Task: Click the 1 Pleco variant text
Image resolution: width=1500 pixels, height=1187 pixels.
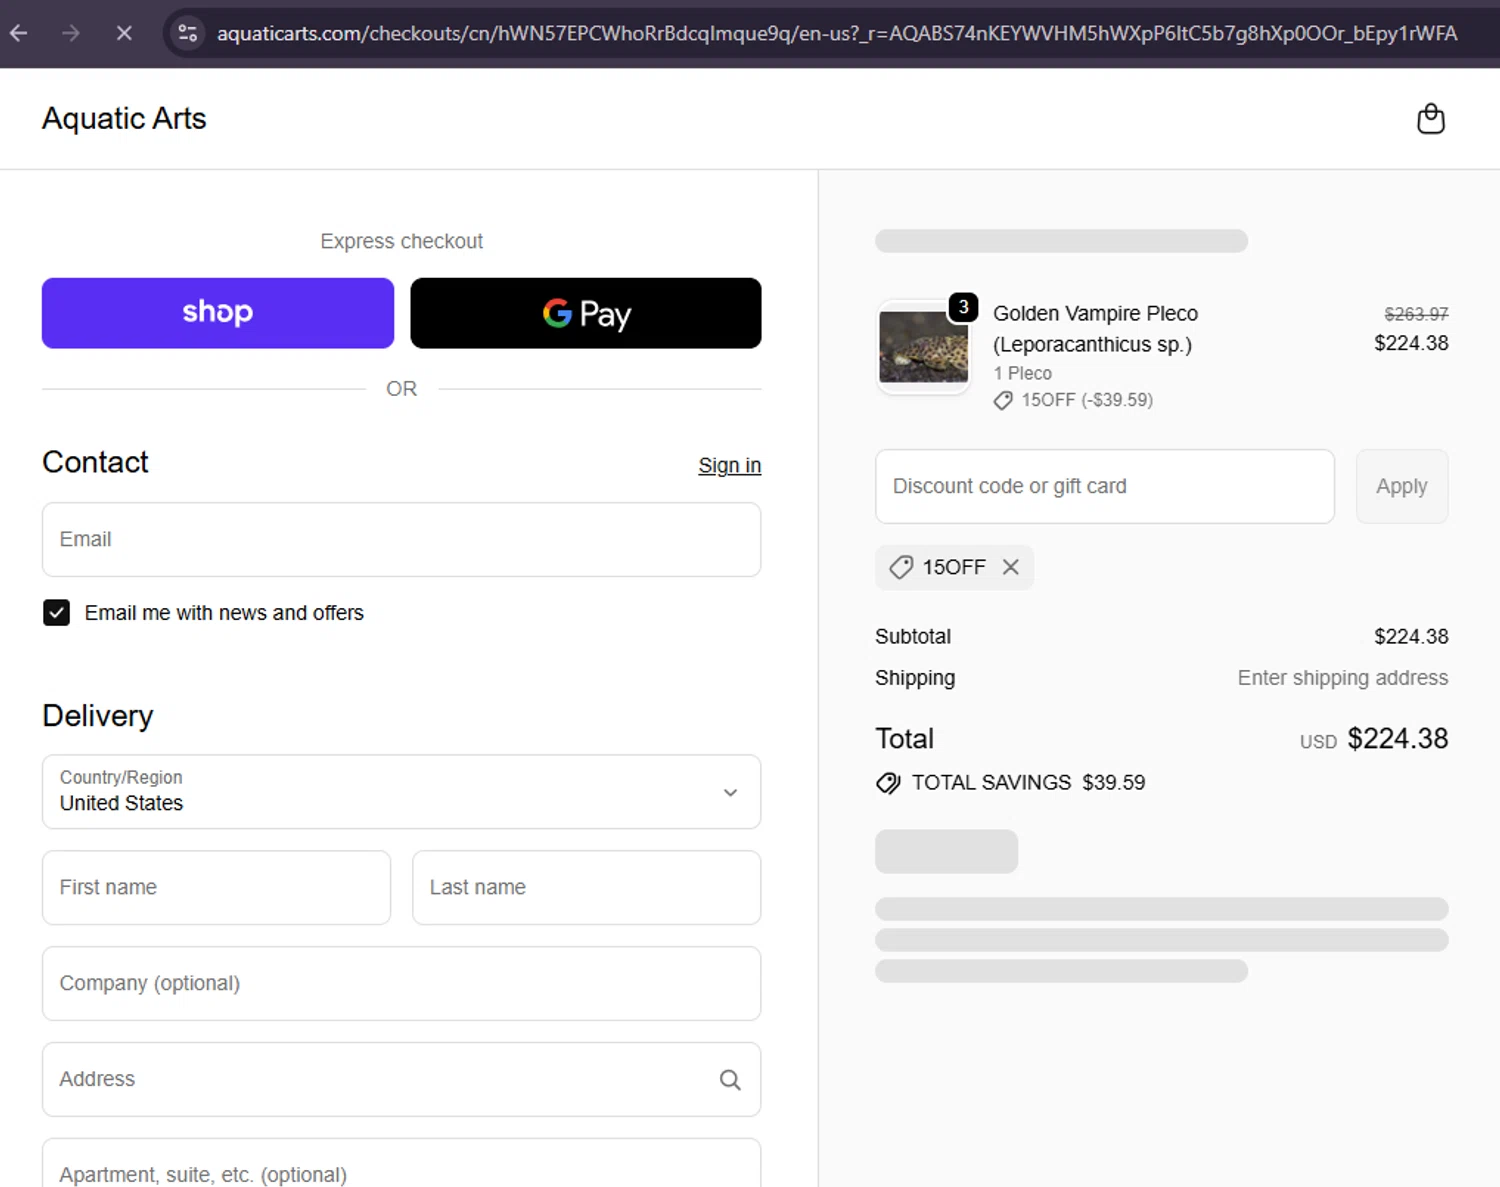Action: click(x=1022, y=373)
